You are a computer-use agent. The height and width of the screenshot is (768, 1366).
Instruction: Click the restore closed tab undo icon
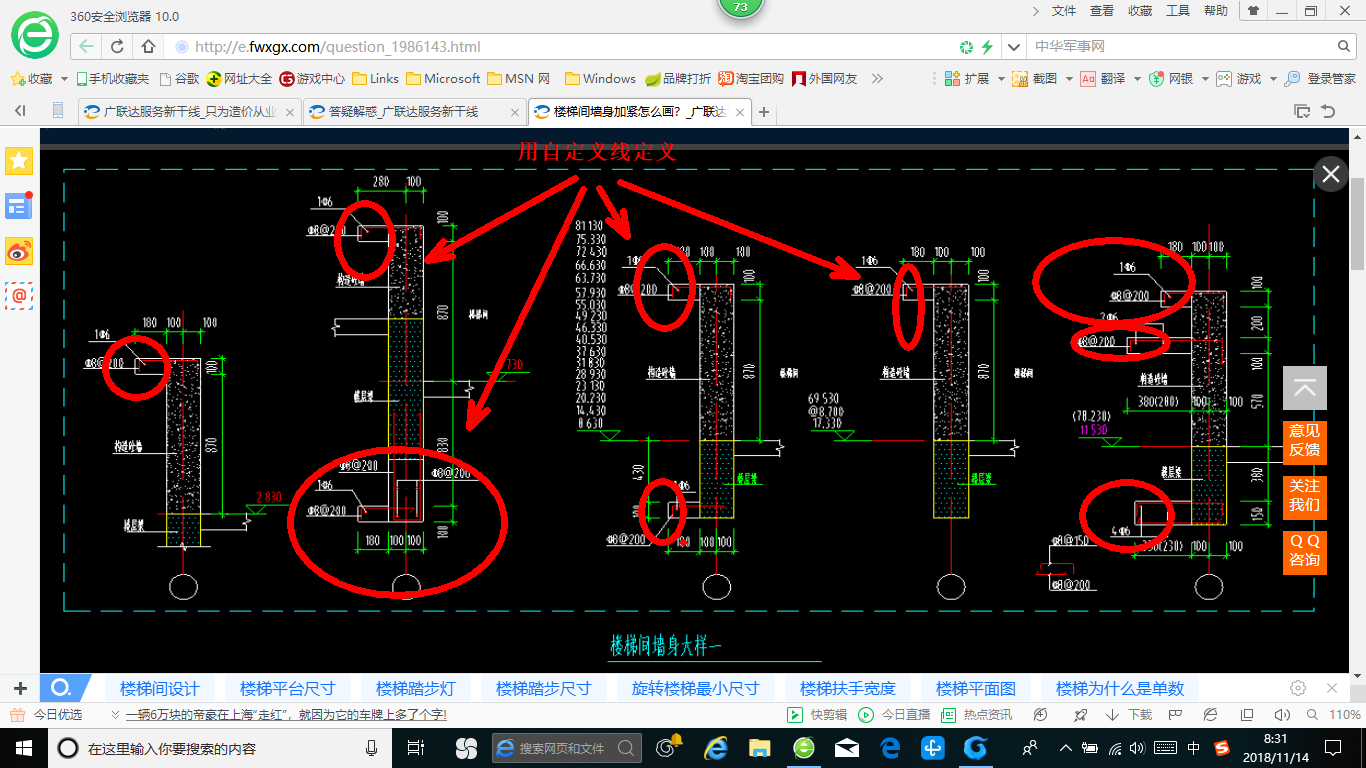click(1329, 111)
